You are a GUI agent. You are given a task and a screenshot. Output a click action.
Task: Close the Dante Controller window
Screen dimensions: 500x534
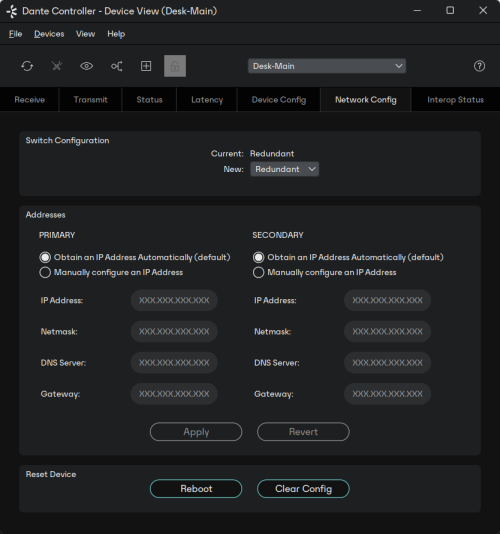click(x=483, y=11)
